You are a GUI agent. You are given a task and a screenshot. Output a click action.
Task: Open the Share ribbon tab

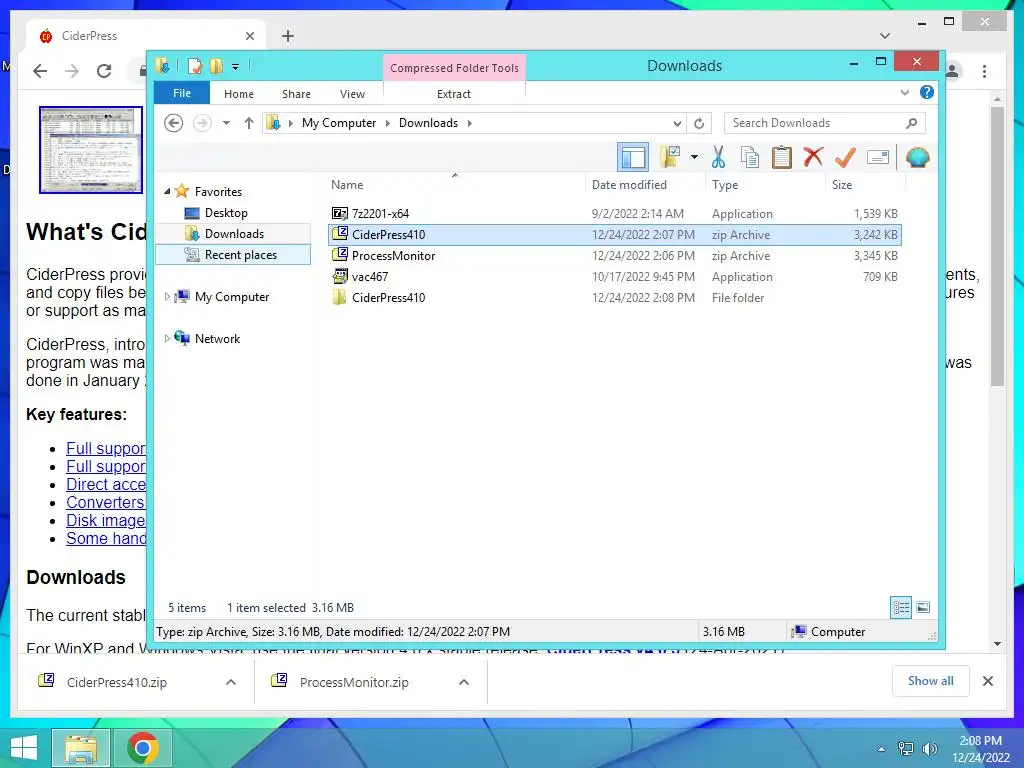tap(296, 94)
